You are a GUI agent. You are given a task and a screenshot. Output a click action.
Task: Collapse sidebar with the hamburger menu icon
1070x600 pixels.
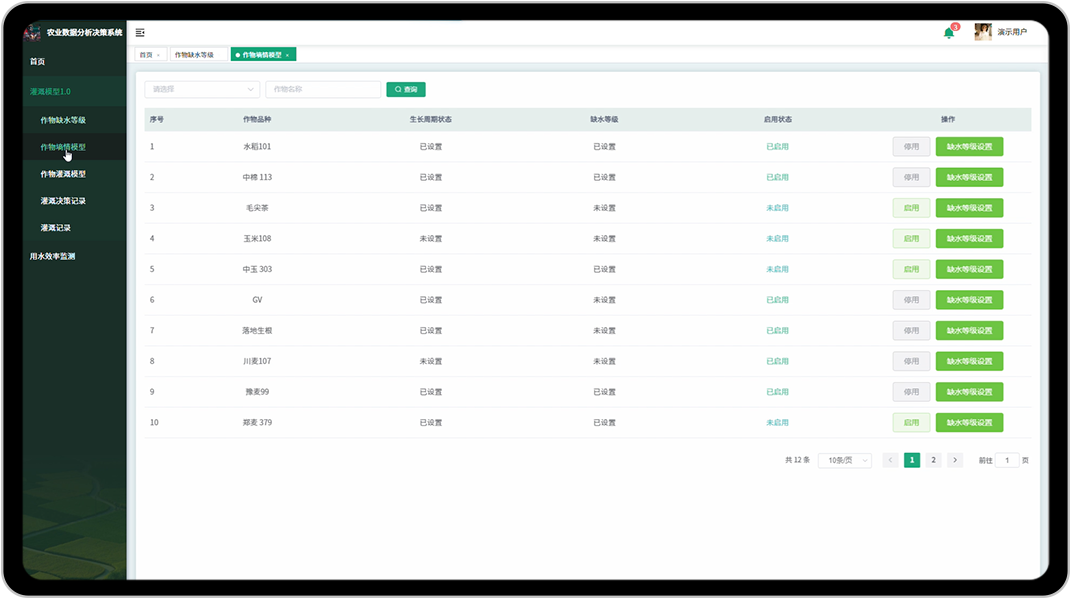point(140,33)
